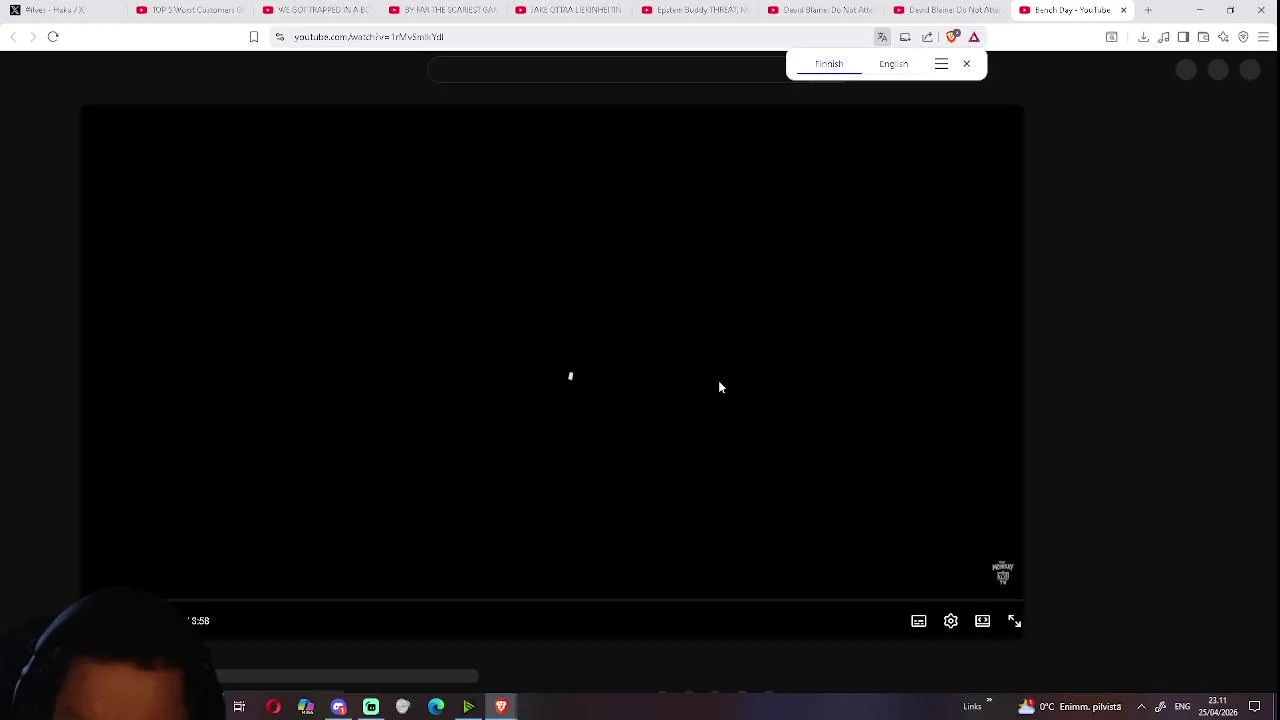Image resolution: width=1280 pixels, height=720 pixels.
Task: Open Leo AI sparkle icon
Action: pyautogui.click(x=1223, y=37)
